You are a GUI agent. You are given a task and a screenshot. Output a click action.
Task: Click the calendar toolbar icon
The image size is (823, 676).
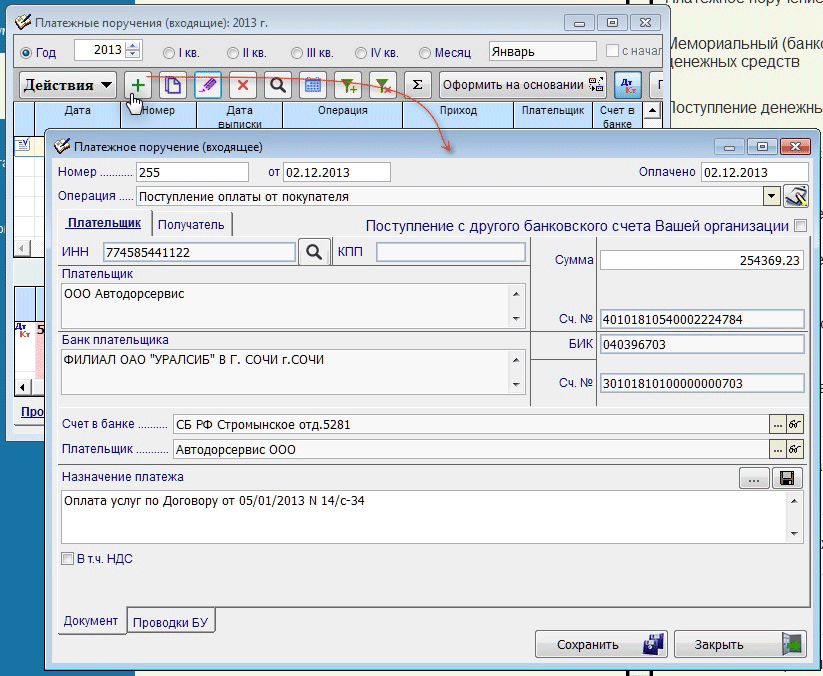pos(313,85)
